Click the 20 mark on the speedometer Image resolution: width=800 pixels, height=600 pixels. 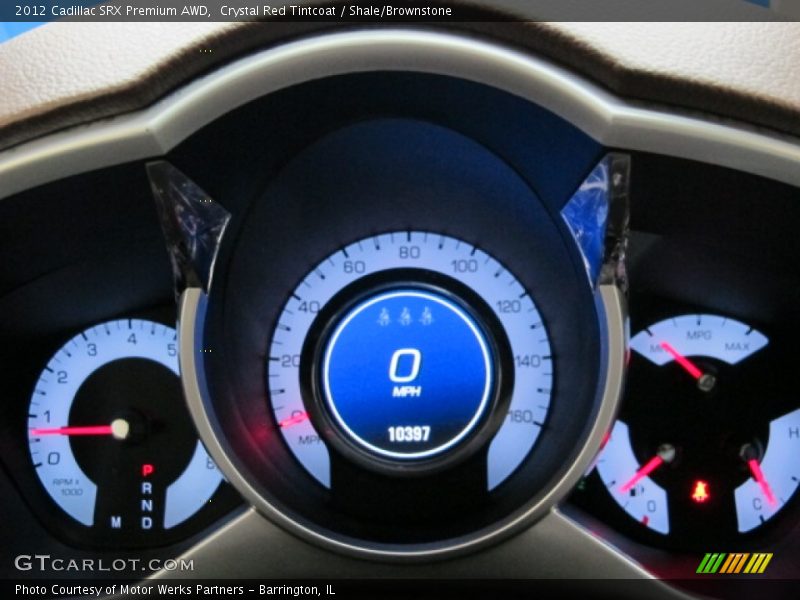(x=290, y=361)
